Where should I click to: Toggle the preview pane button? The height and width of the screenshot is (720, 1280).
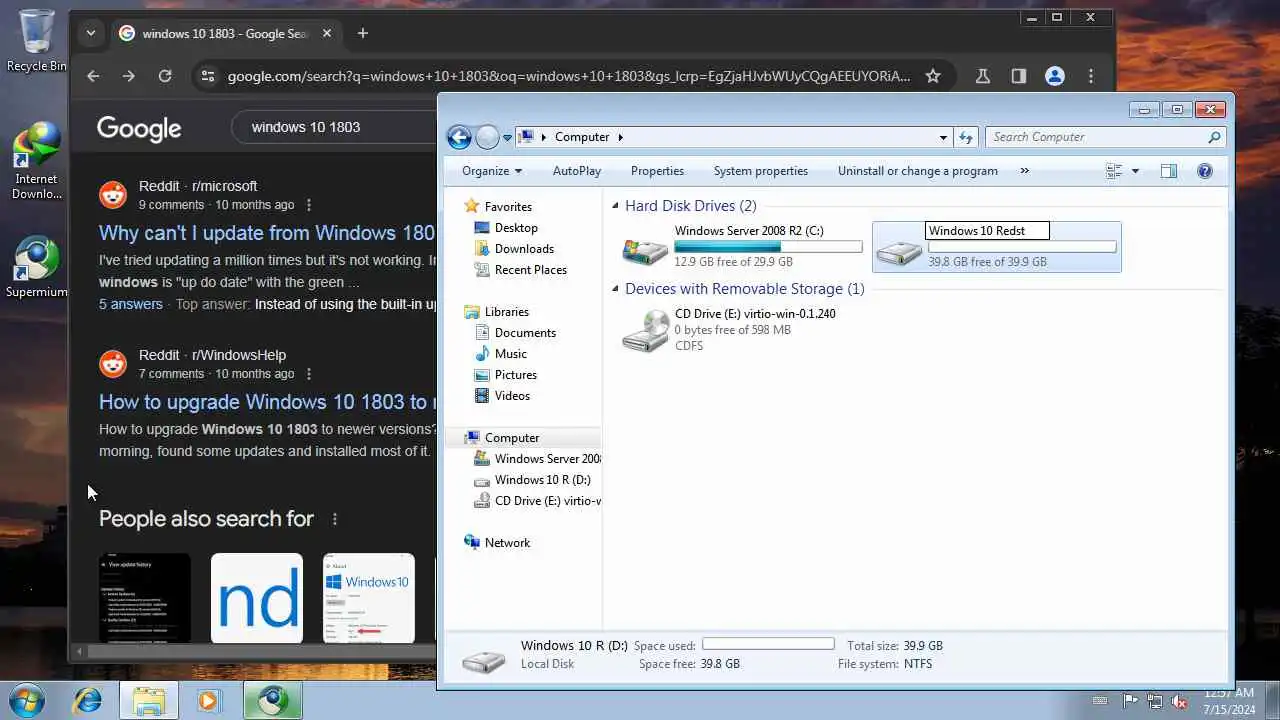1168,171
